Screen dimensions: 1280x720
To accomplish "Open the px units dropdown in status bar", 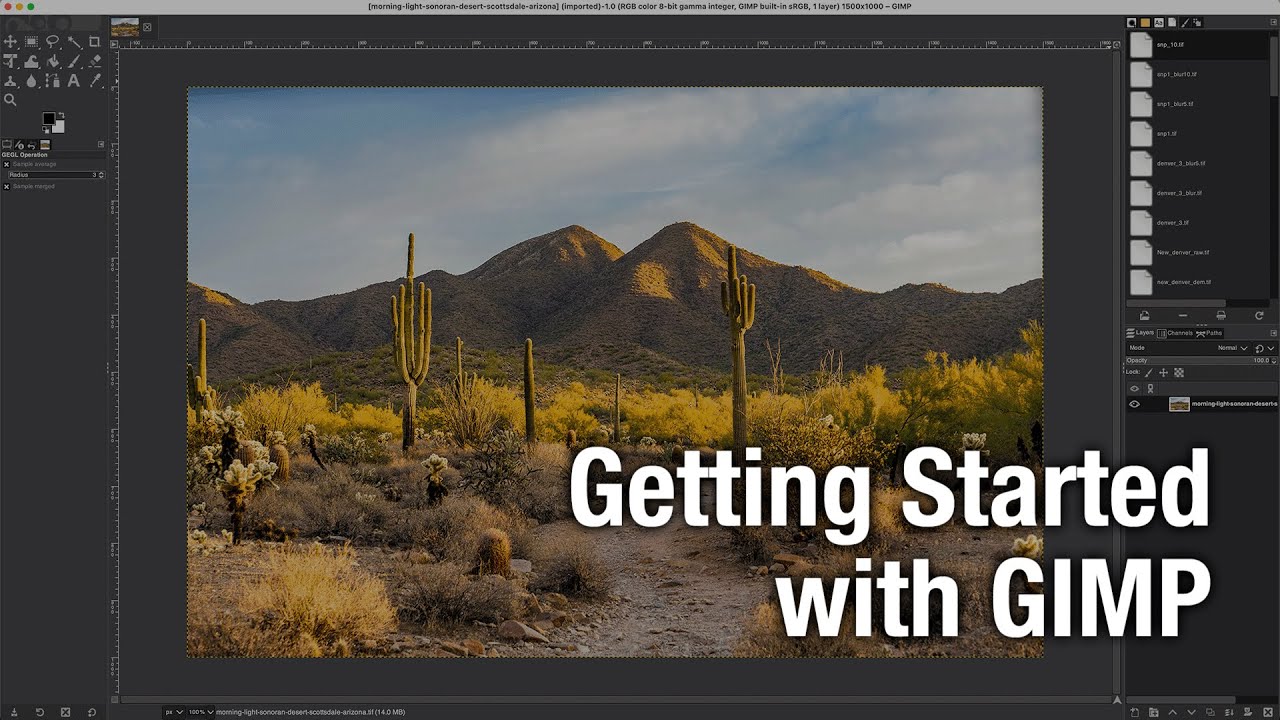I will click(x=174, y=712).
